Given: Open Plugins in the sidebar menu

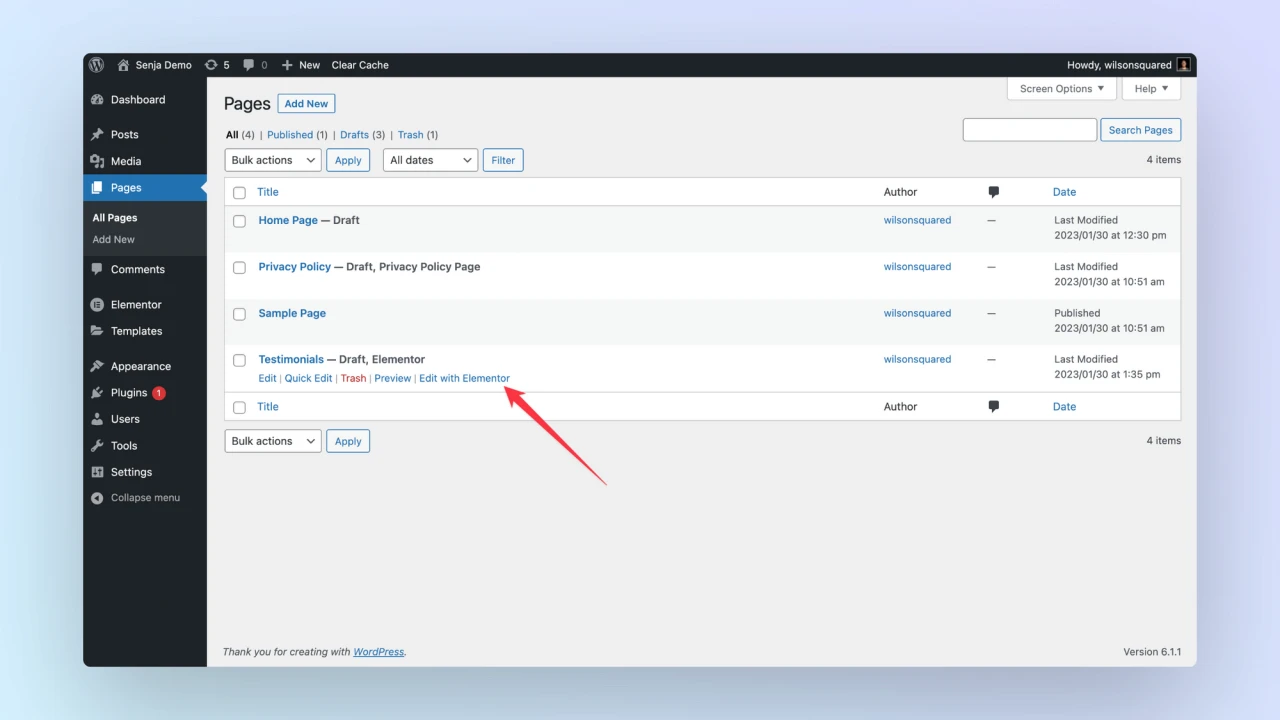Looking at the screenshot, I should click(x=128, y=393).
